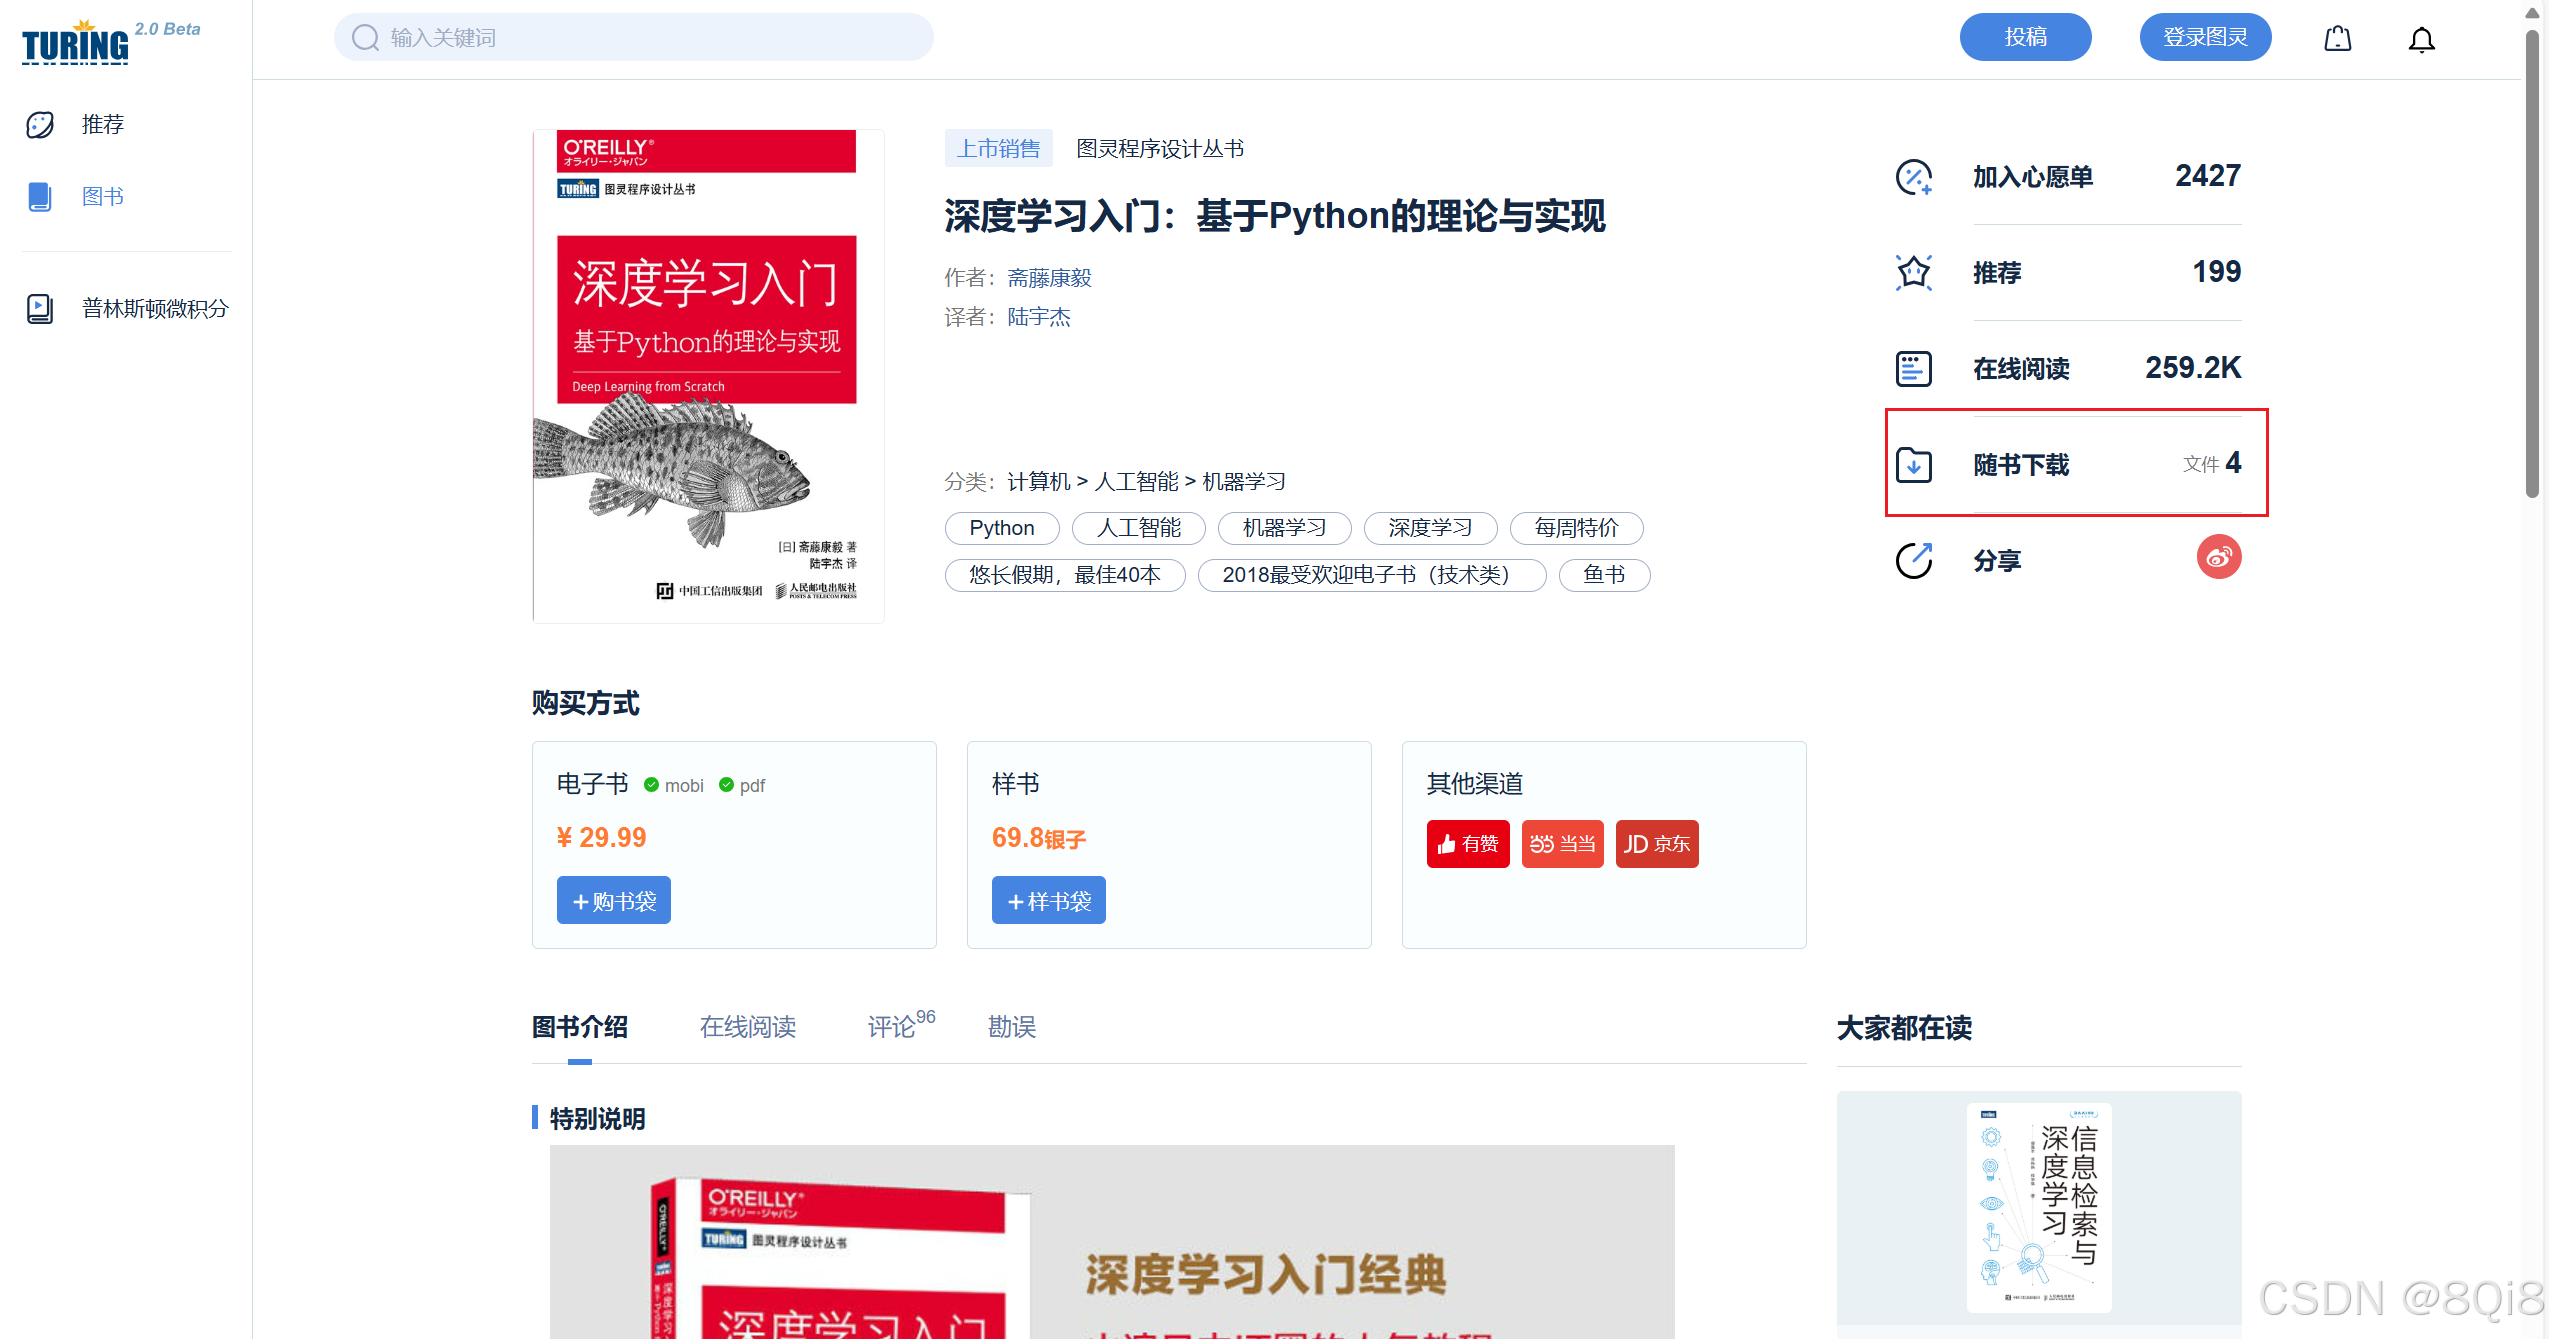Open 图灵程序设计丛书 series link
2549x1339 pixels.
(1160, 149)
